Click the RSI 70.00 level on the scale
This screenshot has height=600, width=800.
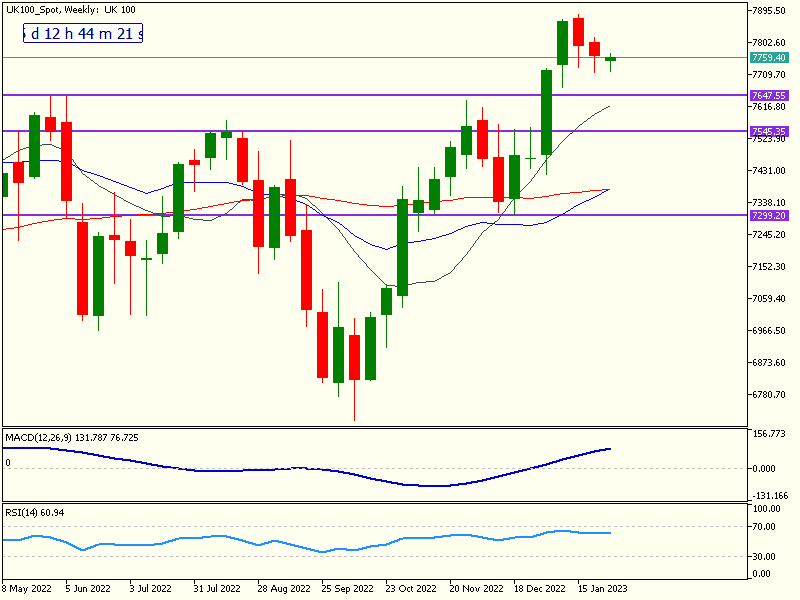(x=765, y=525)
